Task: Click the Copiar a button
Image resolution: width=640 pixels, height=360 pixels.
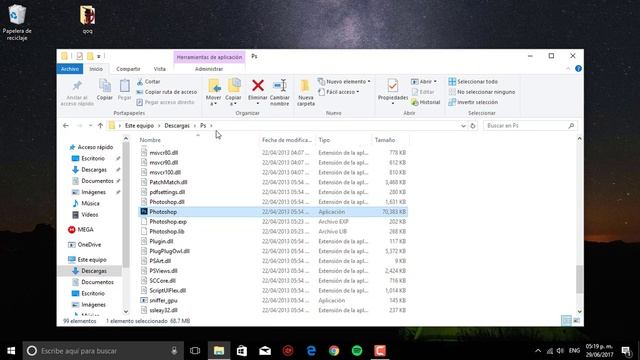Action: 233,93
